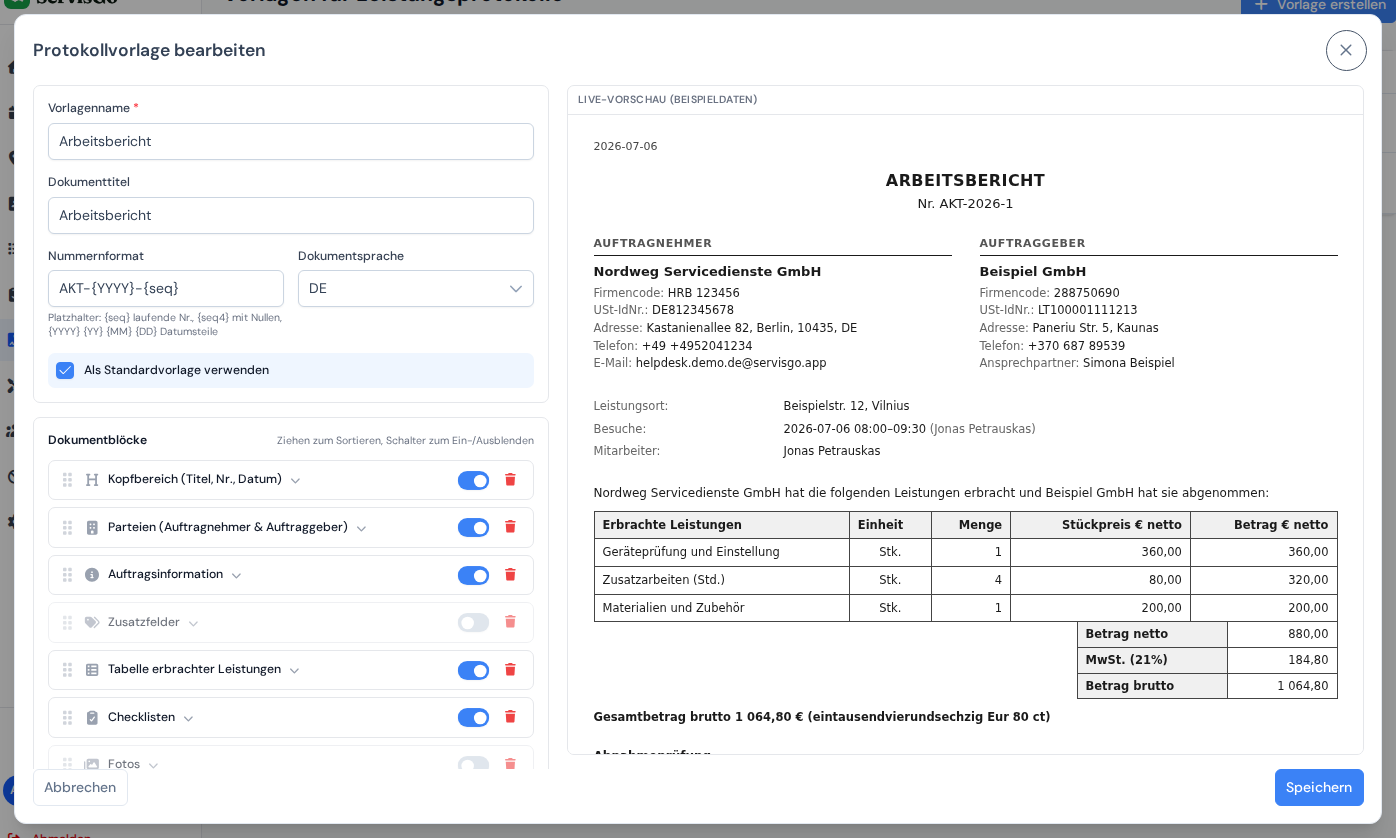
Task: Click the LIVE-VORSCHAU (BEISPIELDATEN) header label
Action: pyautogui.click(x=667, y=100)
